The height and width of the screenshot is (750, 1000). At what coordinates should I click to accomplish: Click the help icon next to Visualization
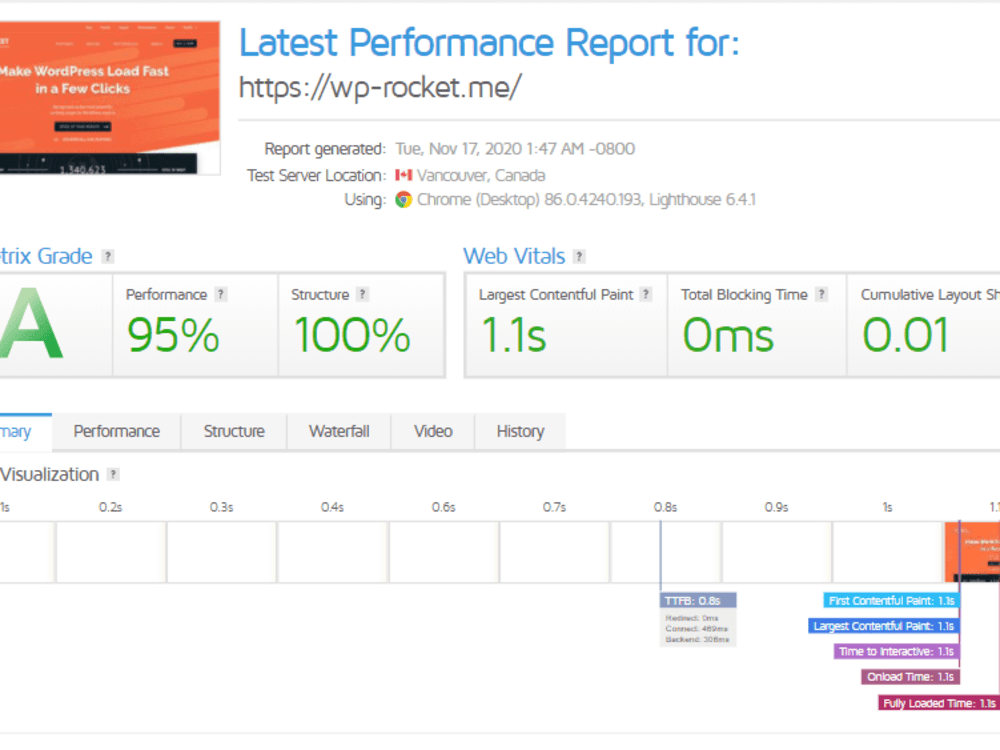[x=113, y=474]
